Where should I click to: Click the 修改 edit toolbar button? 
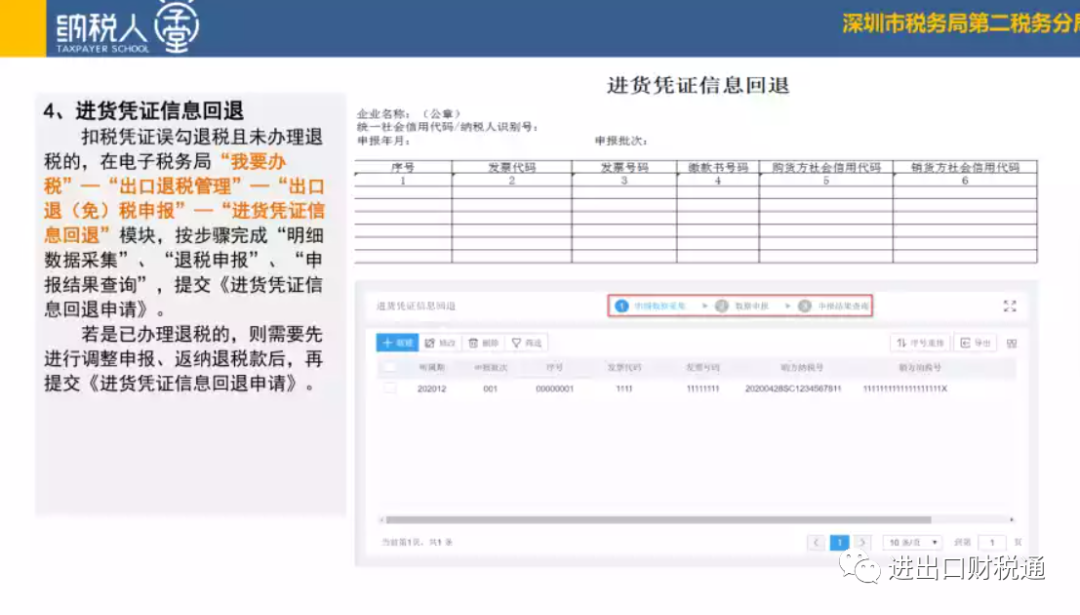[440, 342]
